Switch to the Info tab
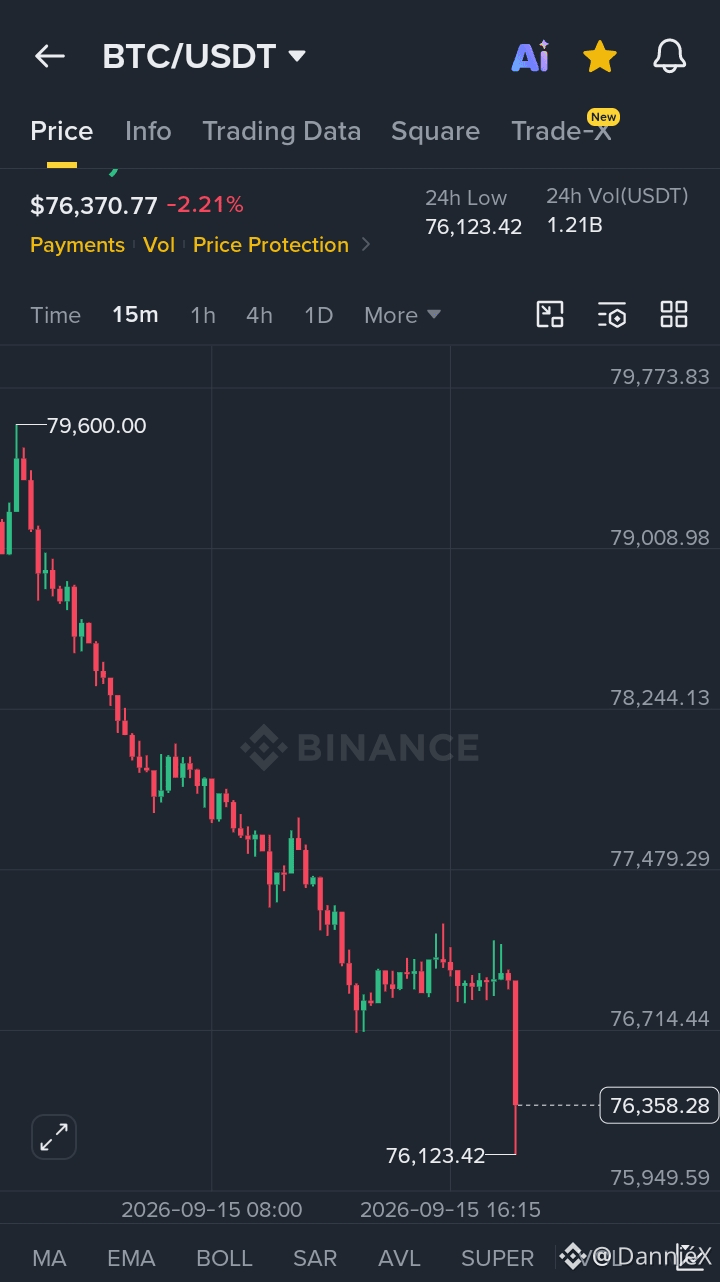The width and height of the screenshot is (720, 1282). (x=148, y=131)
